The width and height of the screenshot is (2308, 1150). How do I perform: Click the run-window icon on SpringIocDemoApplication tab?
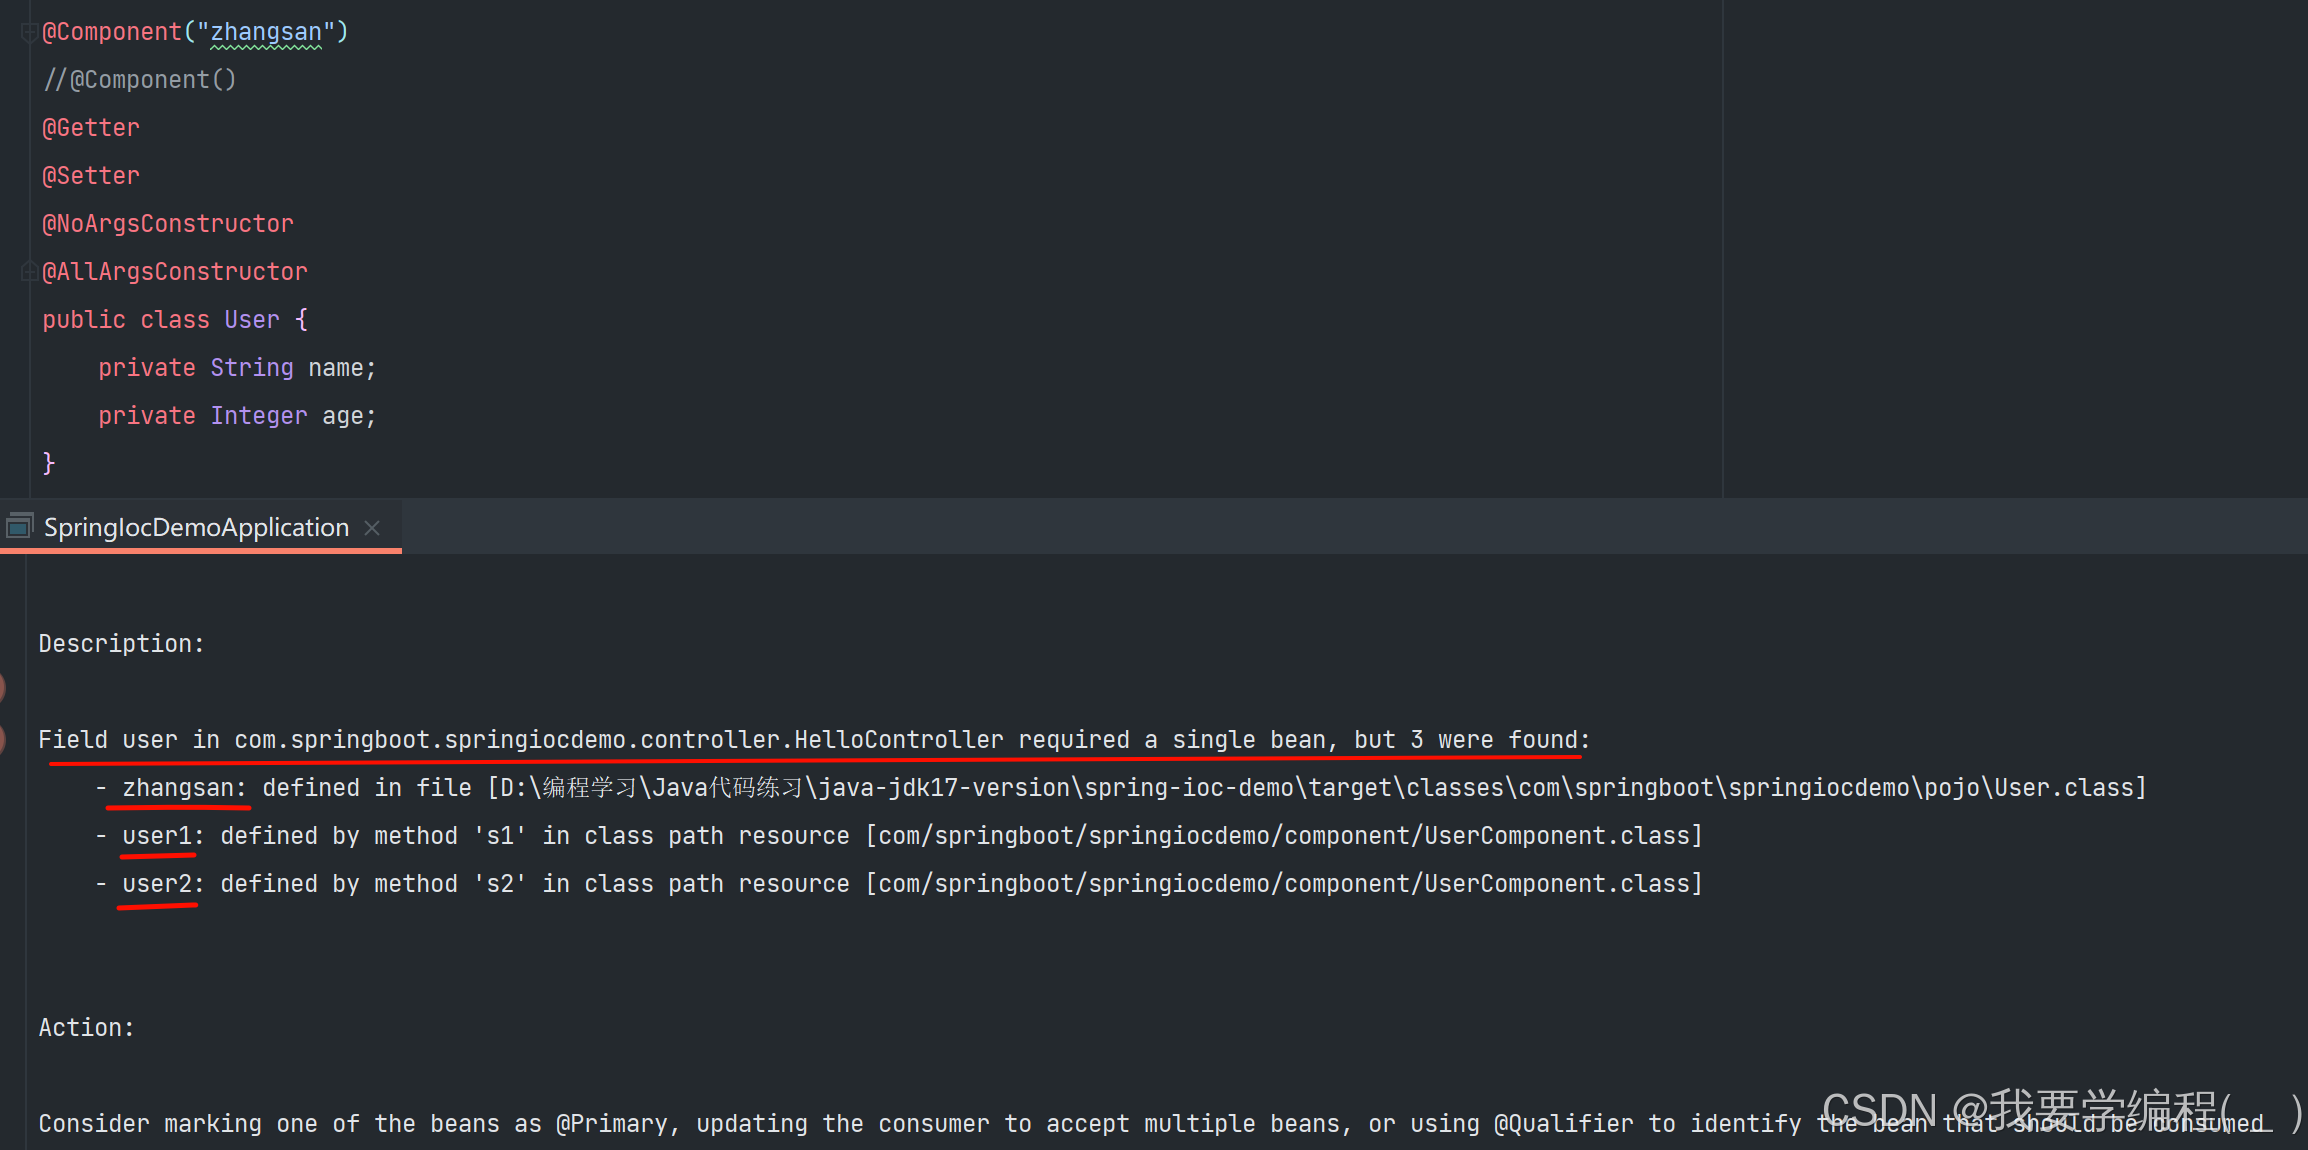coord(19,526)
